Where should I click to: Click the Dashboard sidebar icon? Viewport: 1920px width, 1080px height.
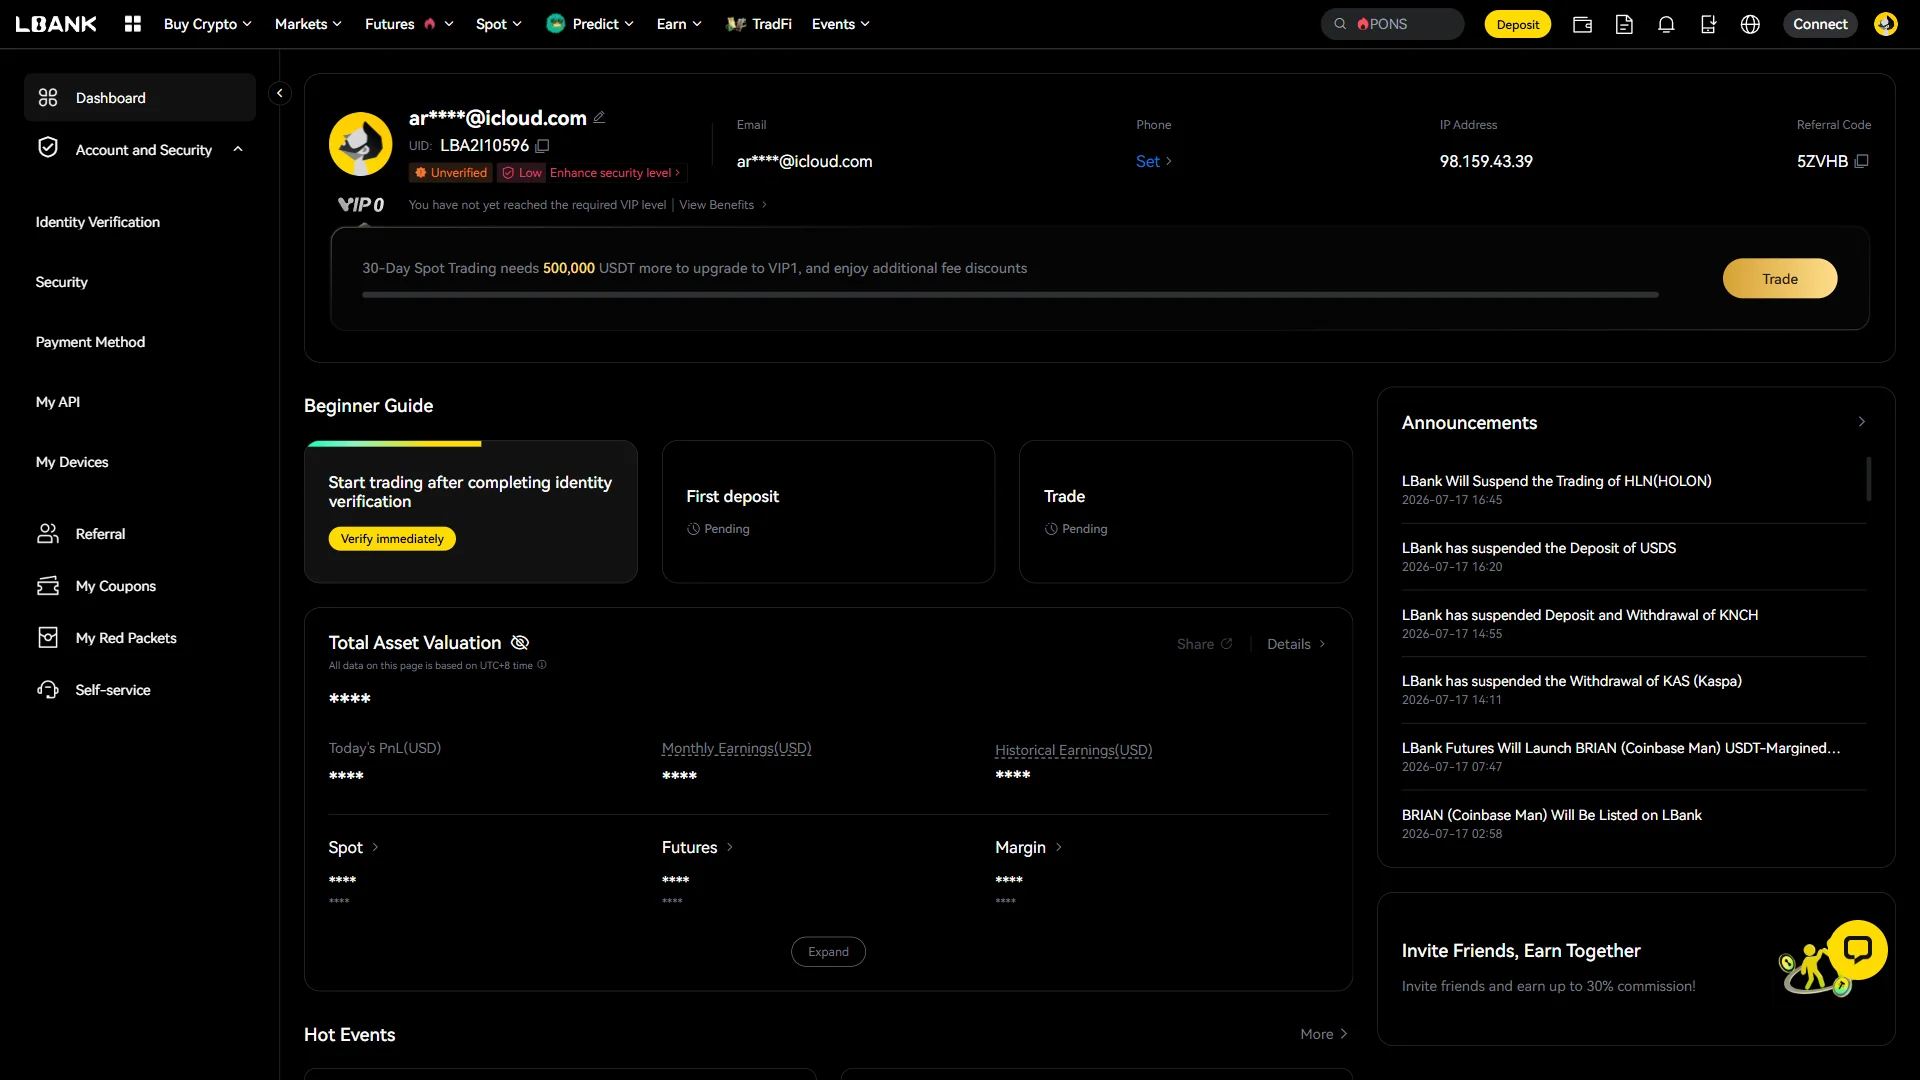48,98
